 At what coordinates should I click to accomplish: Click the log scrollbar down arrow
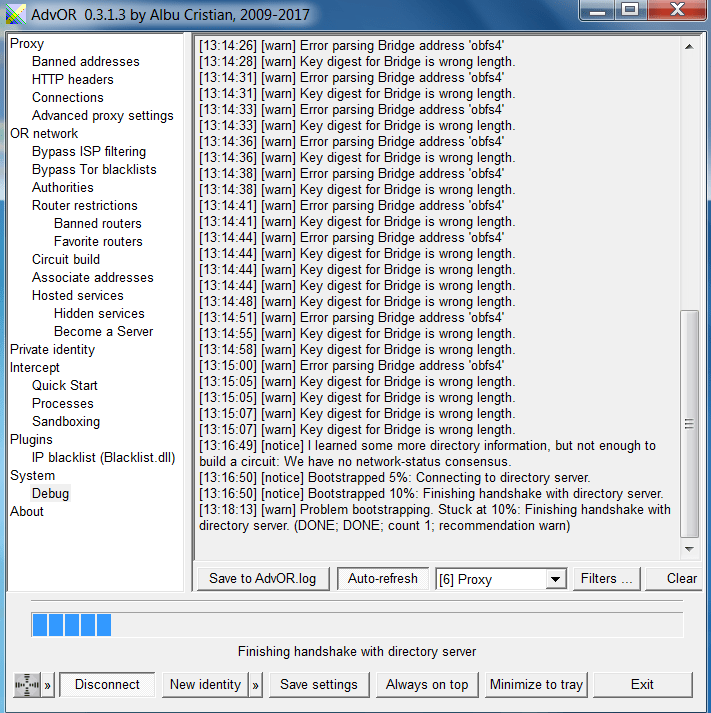click(x=689, y=549)
